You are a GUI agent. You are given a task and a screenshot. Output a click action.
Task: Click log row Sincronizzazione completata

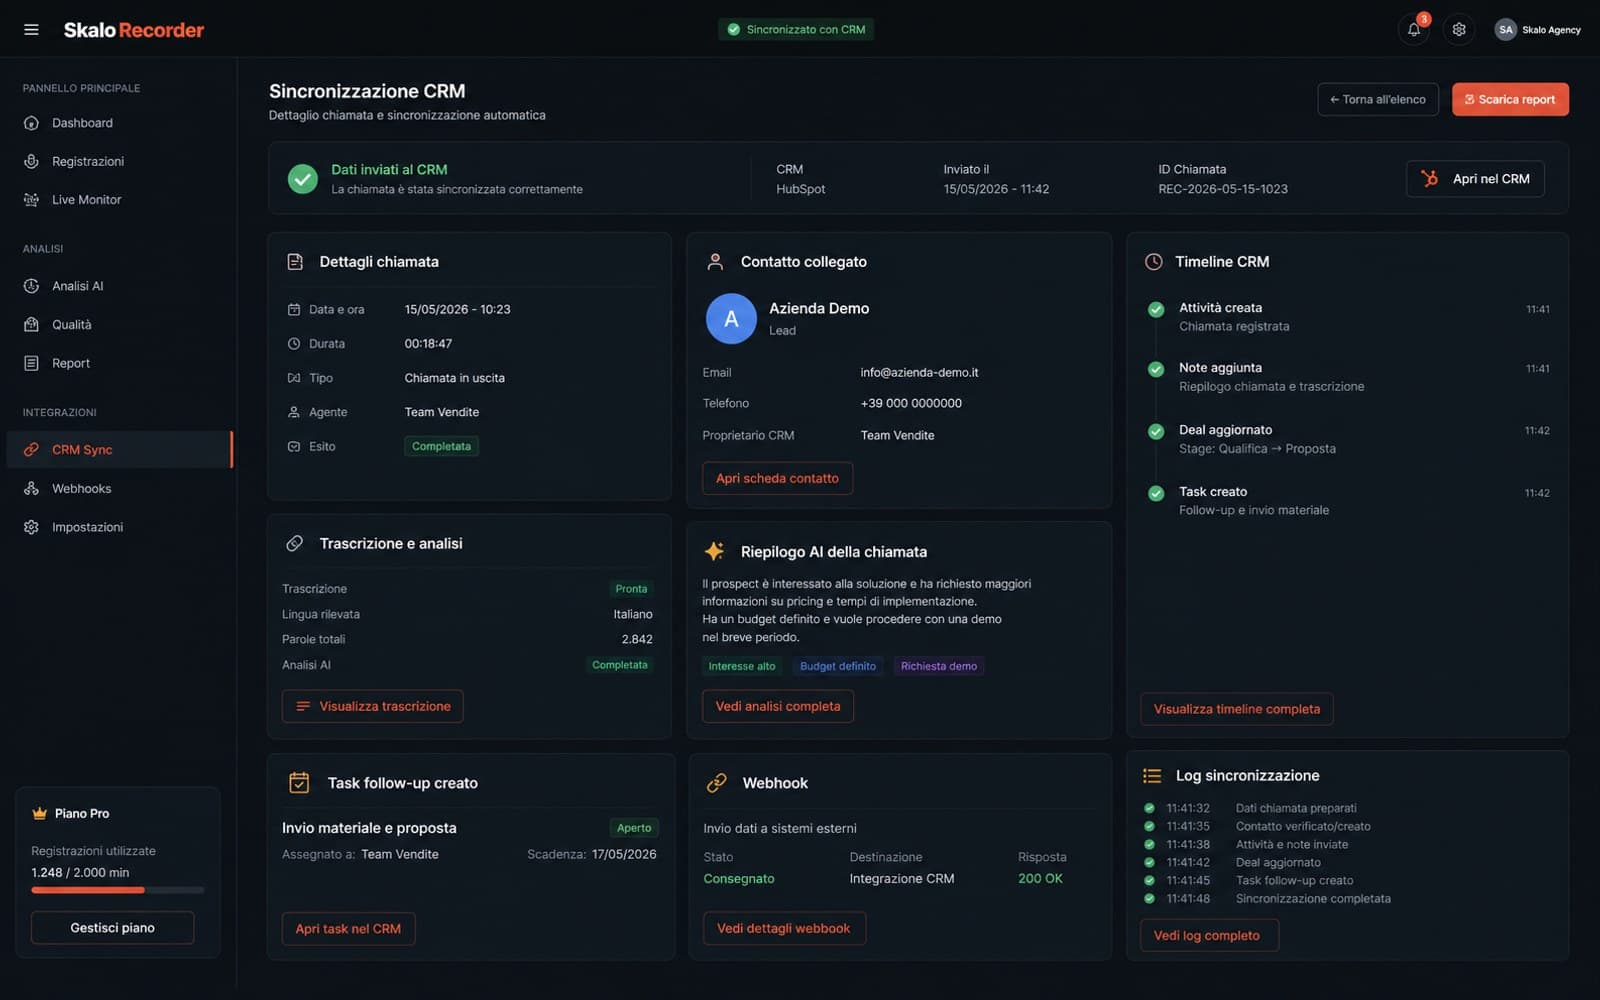(x=1267, y=899)
